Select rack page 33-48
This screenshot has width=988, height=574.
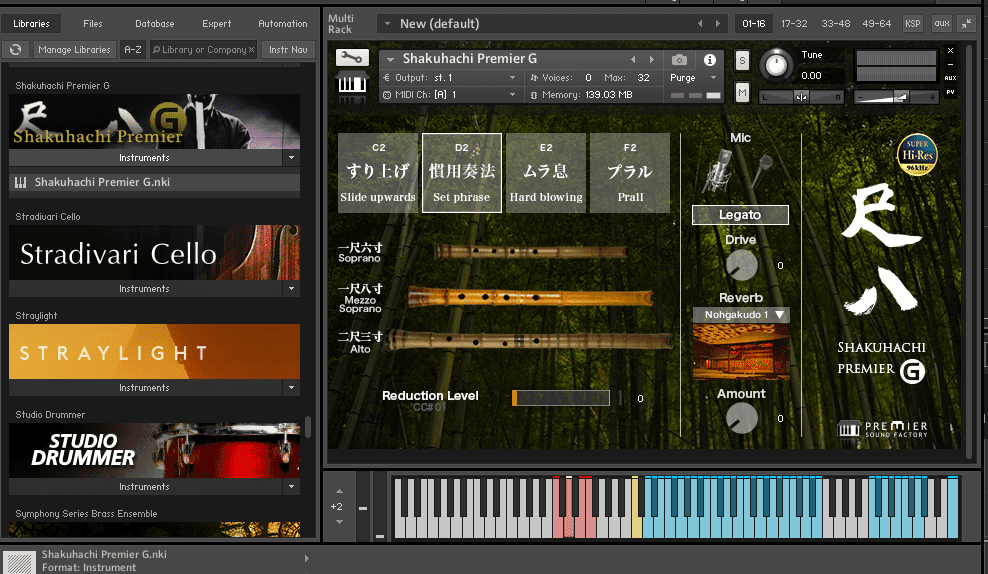pos(836,23)
